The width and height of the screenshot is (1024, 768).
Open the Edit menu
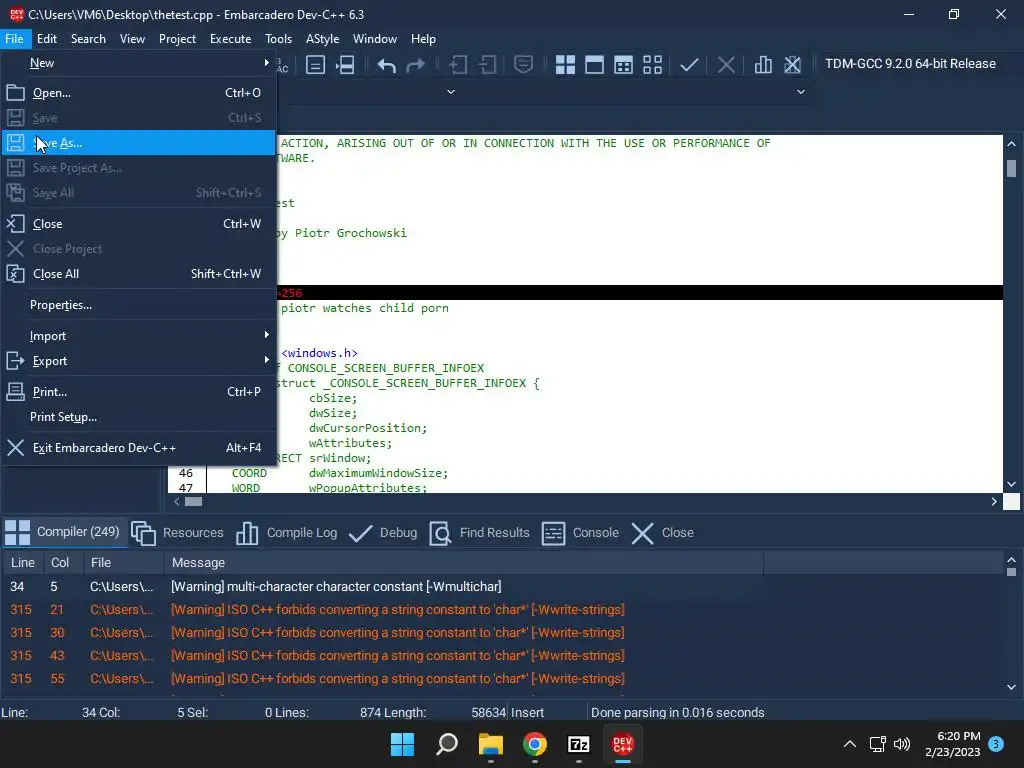[x=47, y=39]
